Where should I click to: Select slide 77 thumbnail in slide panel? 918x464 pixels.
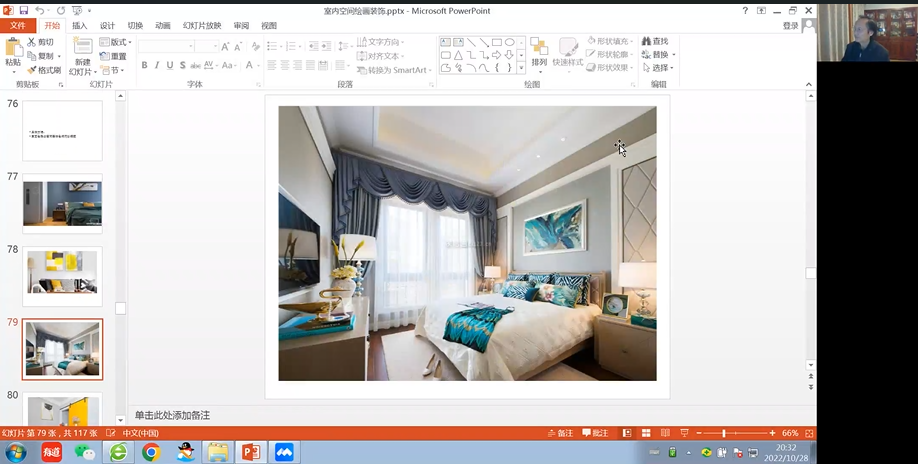tap(62, 204)
